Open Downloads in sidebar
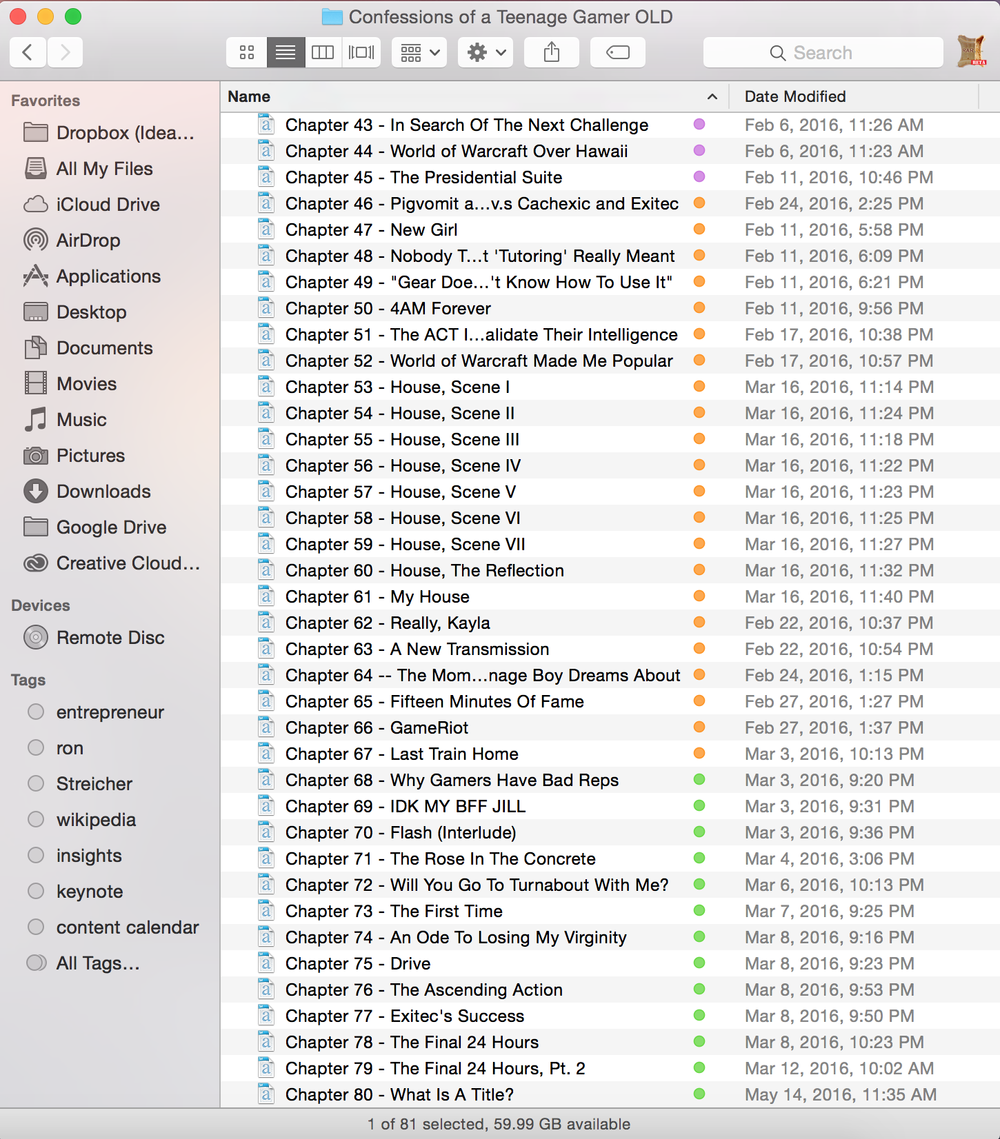The image size is (1000, 1139). 110,491
